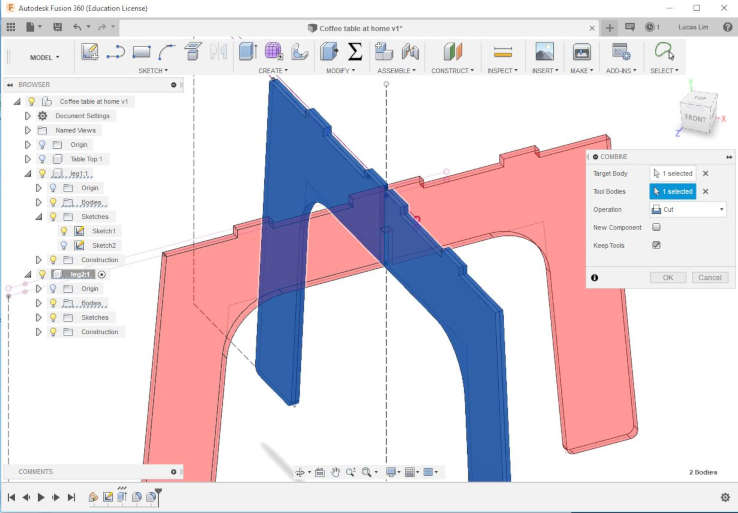The image size is (738, 513).
Task: Collapse the leg1:1 component
Action: pos(27,174)
